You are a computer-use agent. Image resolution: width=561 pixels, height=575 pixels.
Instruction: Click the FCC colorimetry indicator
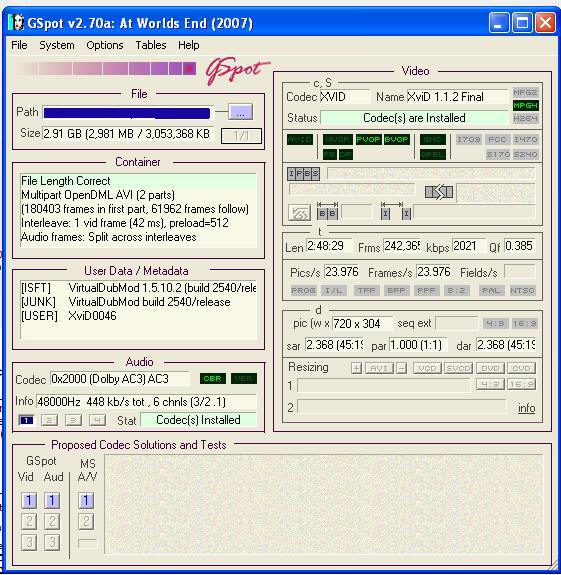tap(497, 139)
